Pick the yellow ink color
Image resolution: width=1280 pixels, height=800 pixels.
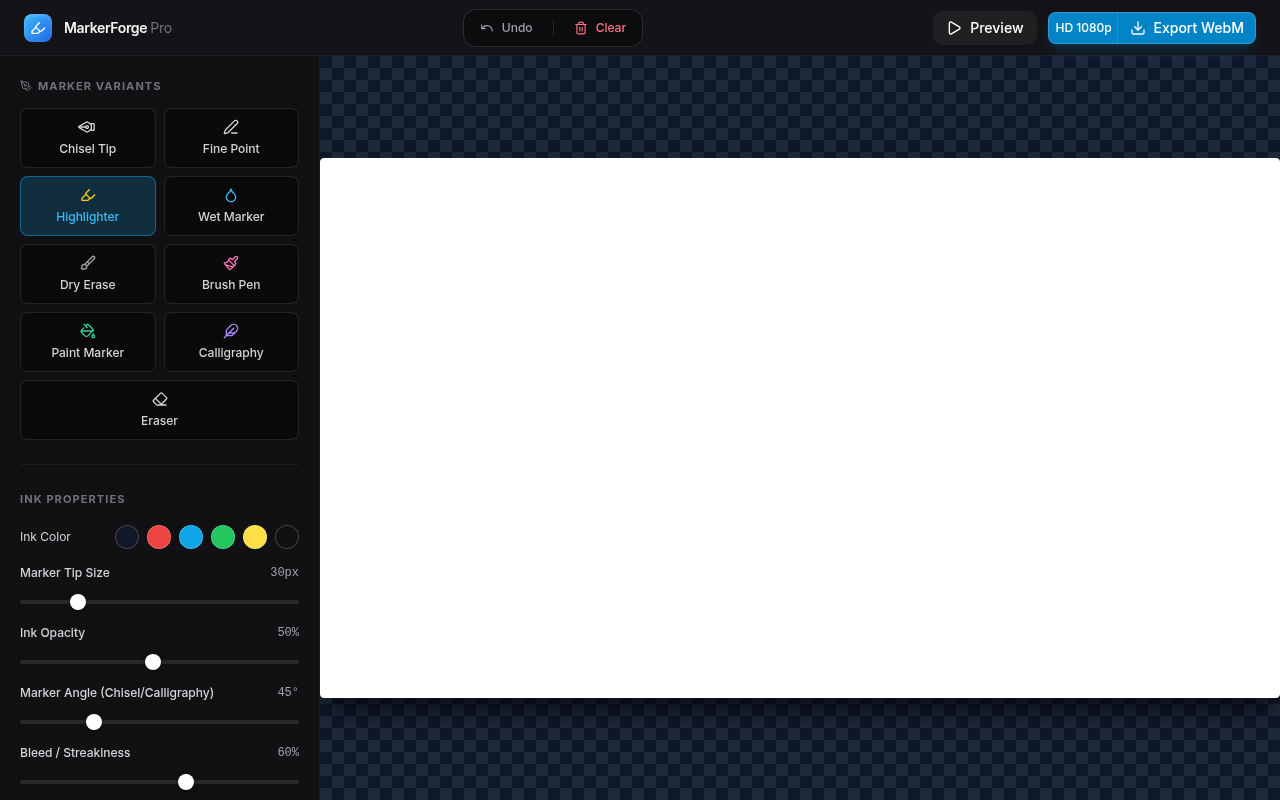click(255, 537)
